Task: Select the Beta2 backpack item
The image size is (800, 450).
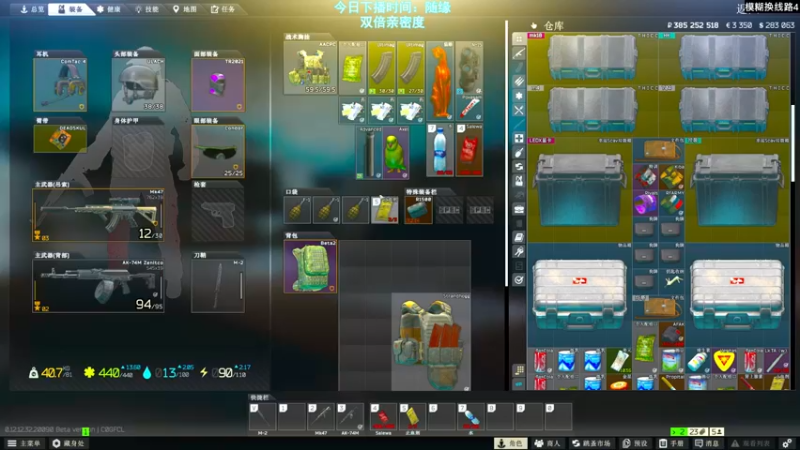Action: click(x=310, y=266)
